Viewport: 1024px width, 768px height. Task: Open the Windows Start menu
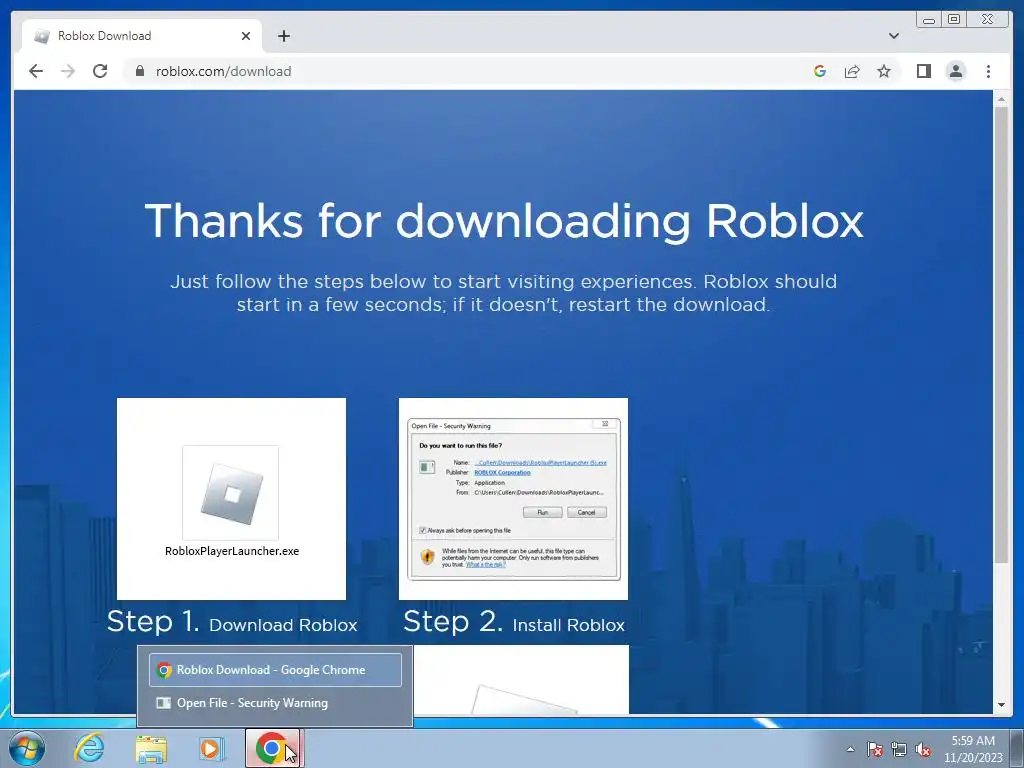[27, 748]
